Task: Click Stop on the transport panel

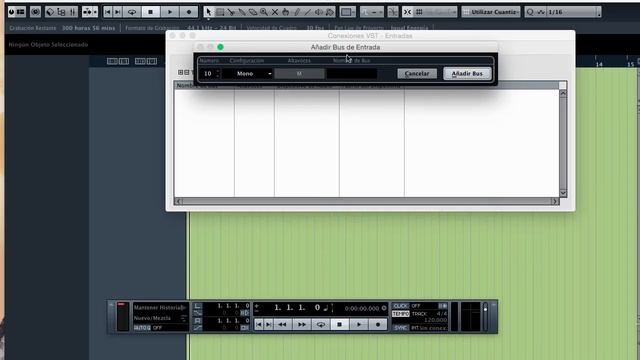Action: point(339,324)
